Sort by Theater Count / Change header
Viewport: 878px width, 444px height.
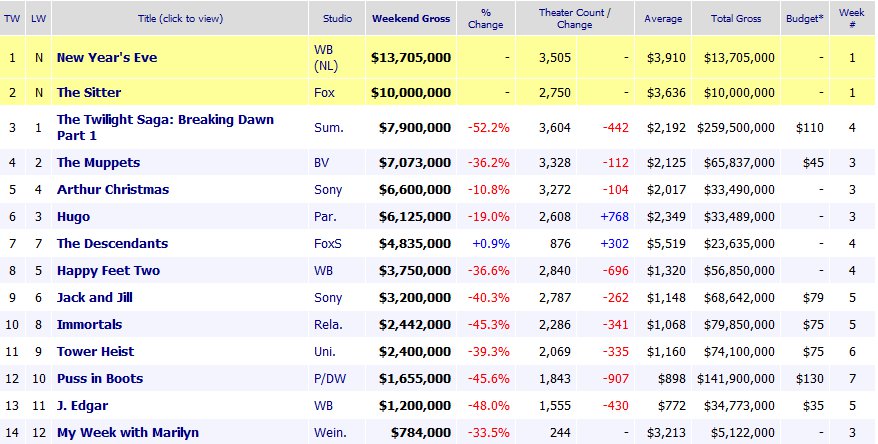click(575, 18)
